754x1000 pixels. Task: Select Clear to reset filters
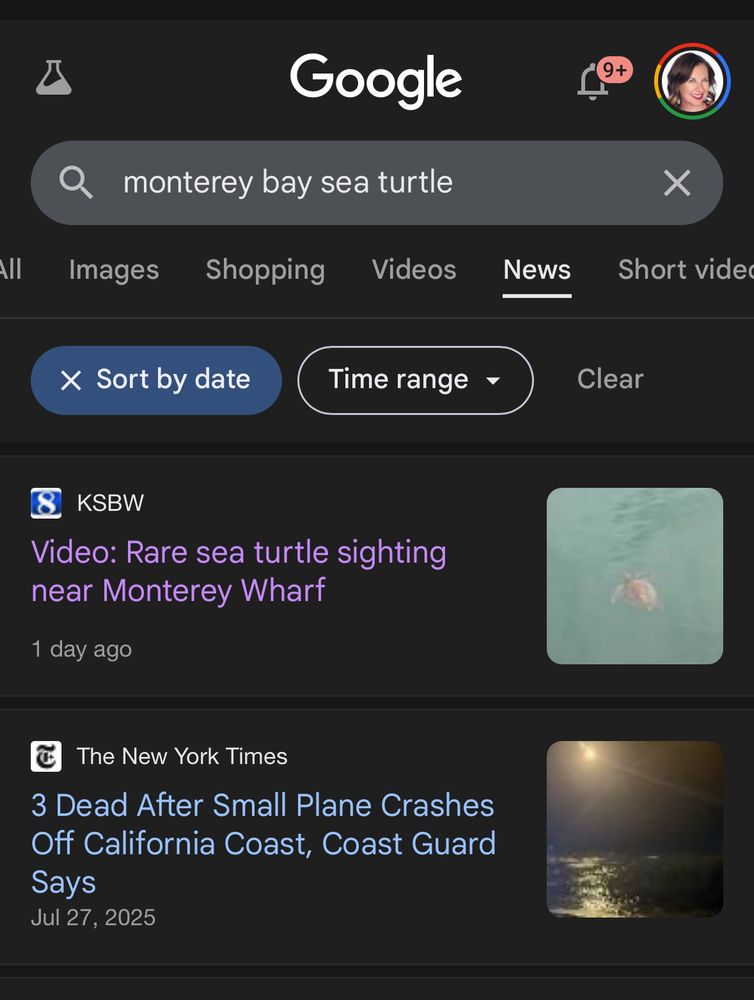(x=609, y=379)
